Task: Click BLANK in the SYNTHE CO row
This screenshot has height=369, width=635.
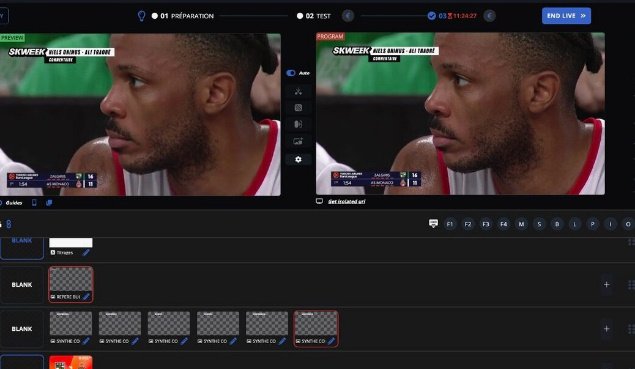Action: point(22,329)
